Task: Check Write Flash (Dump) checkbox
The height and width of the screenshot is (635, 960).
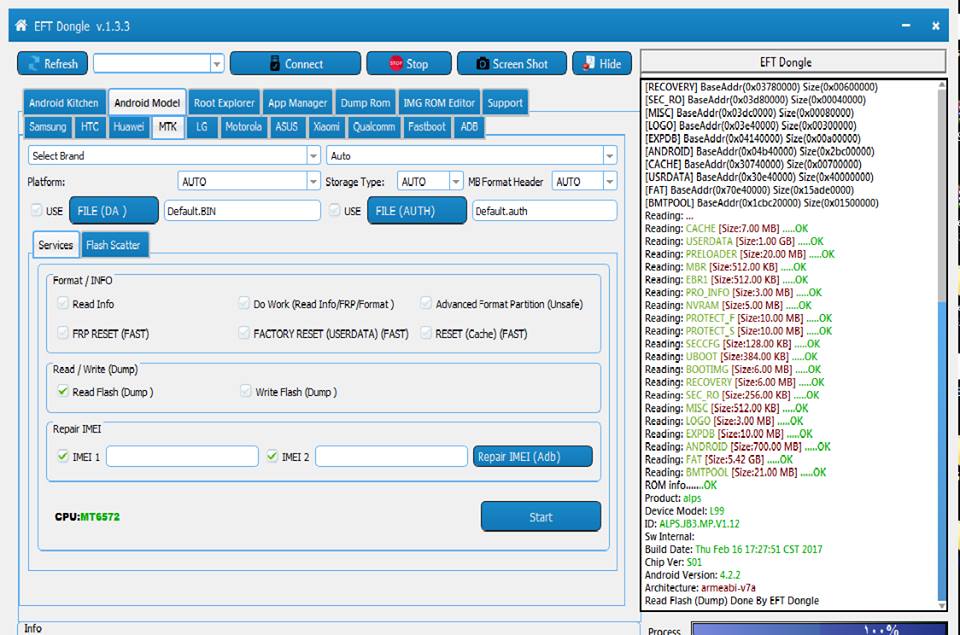Action: pos(246,391)
